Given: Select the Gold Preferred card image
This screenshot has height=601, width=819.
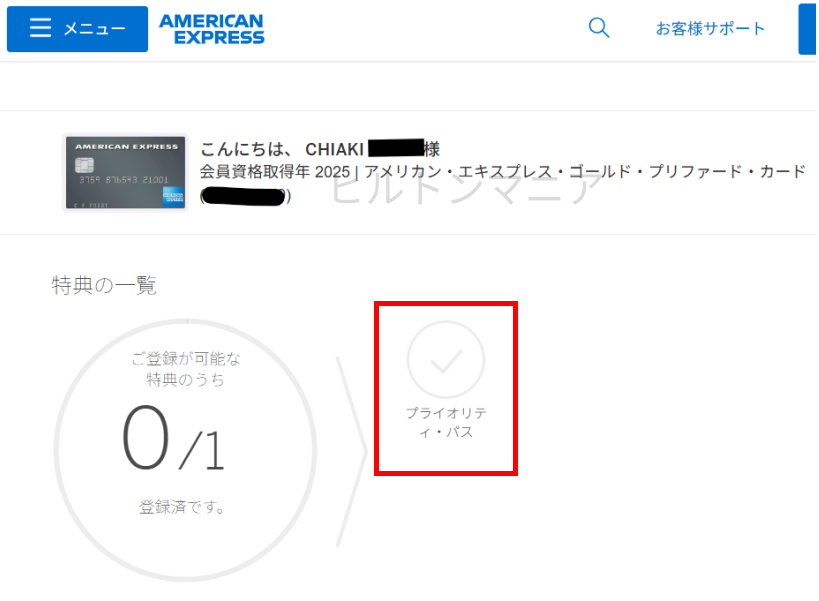Looking at the screenshot, I should 125,173.
